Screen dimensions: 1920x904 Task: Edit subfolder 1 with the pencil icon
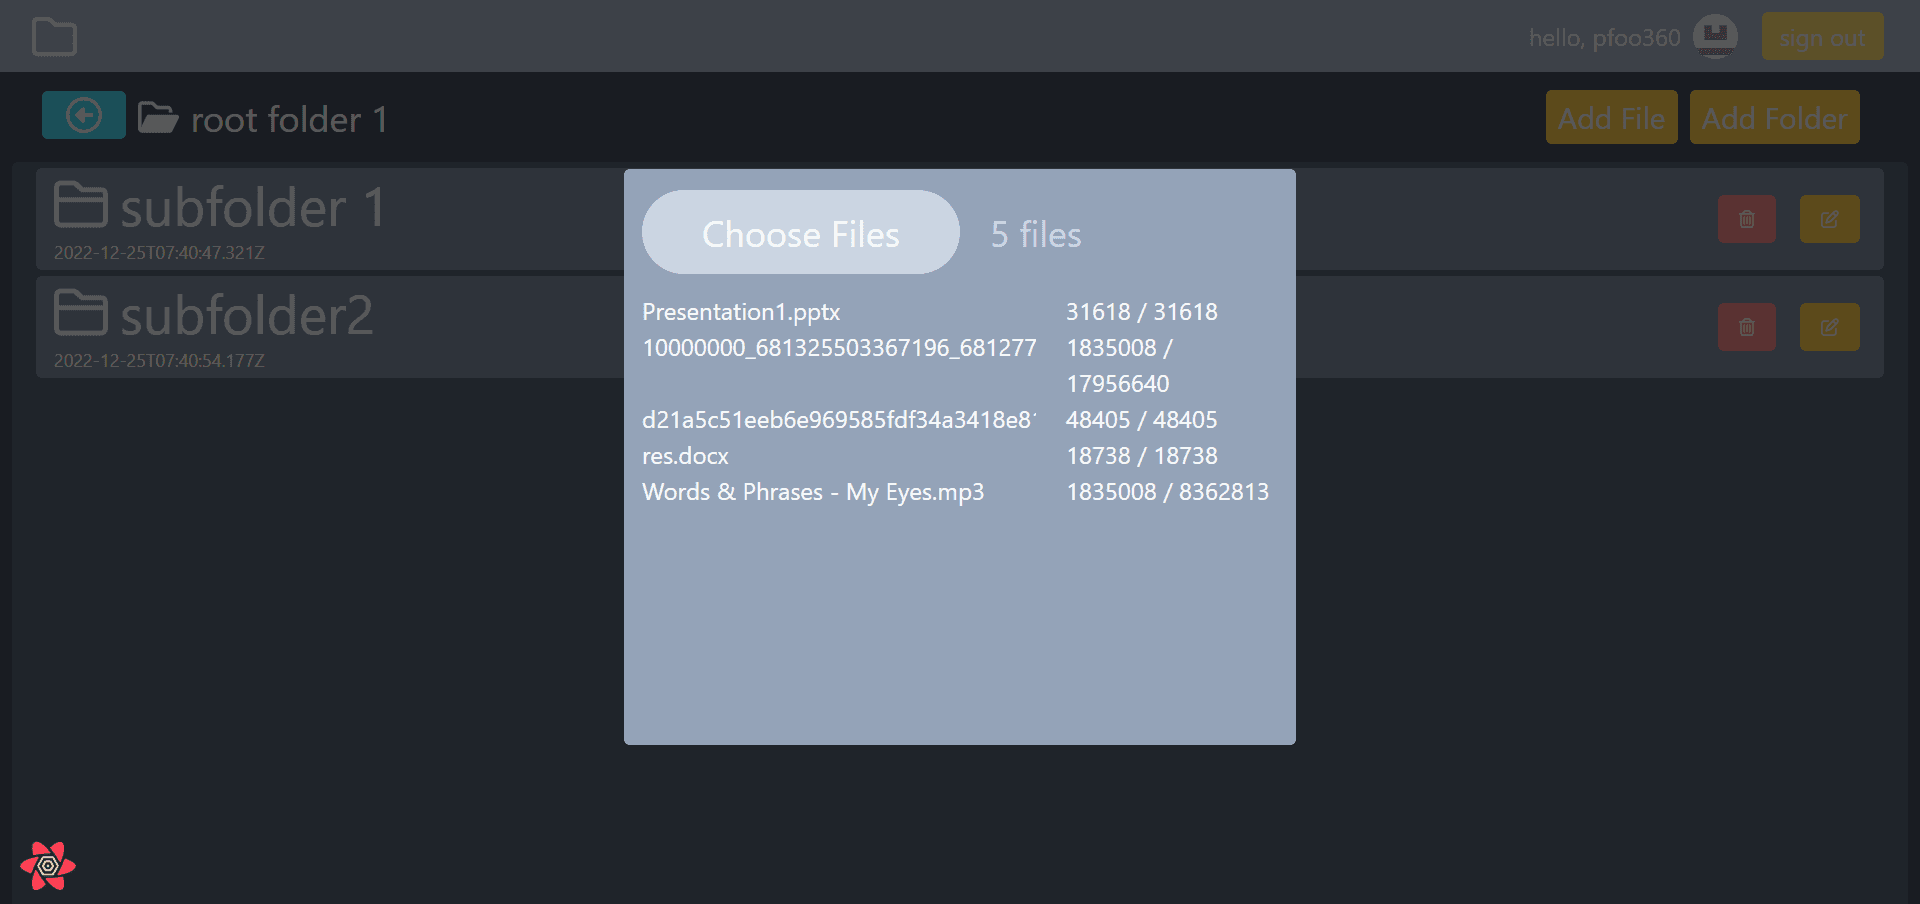(1829, 219)
